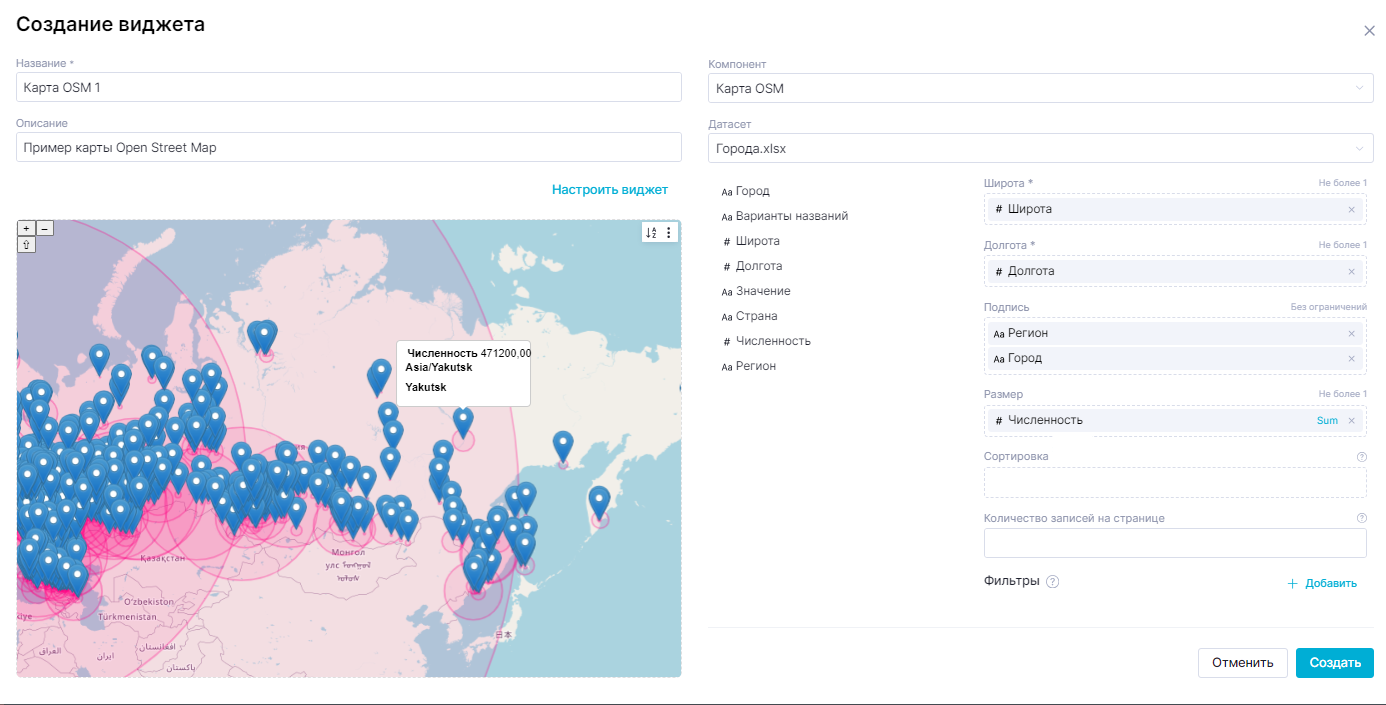Remove Регион from the Подпись field
This screenshot has height=705, width=1386.
click(1351, 333)
